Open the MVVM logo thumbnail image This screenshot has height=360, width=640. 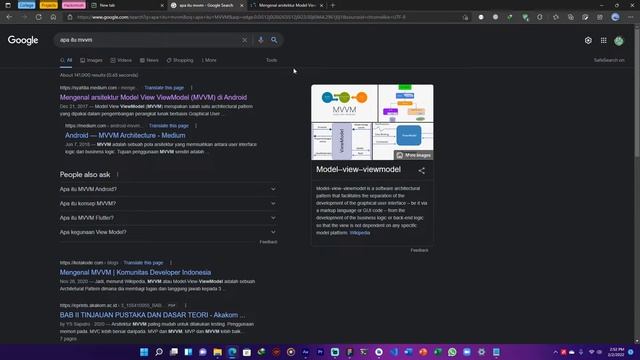(x=344, y=103)
